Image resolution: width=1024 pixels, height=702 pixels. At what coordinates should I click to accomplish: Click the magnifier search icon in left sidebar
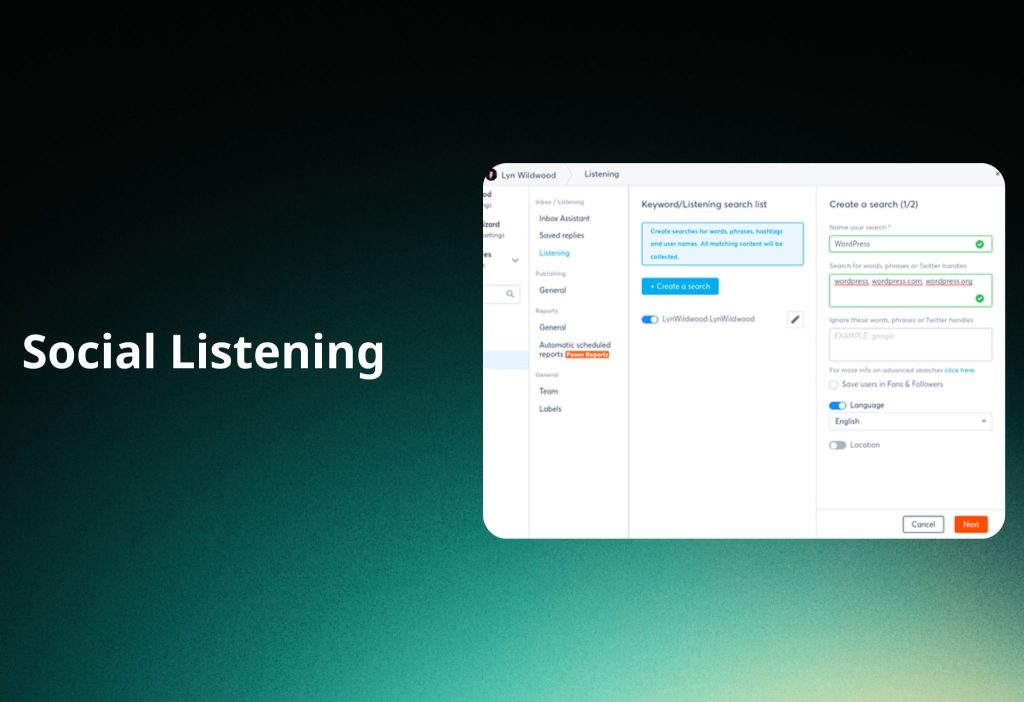coord(510,294)
